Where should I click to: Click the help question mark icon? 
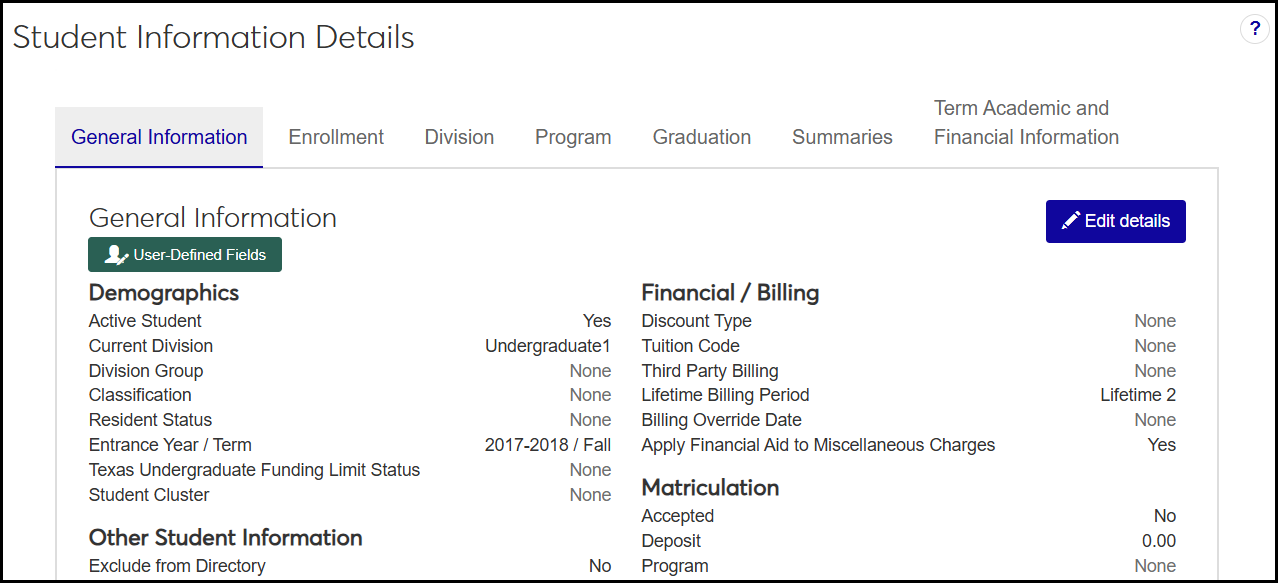(1255, 29)
